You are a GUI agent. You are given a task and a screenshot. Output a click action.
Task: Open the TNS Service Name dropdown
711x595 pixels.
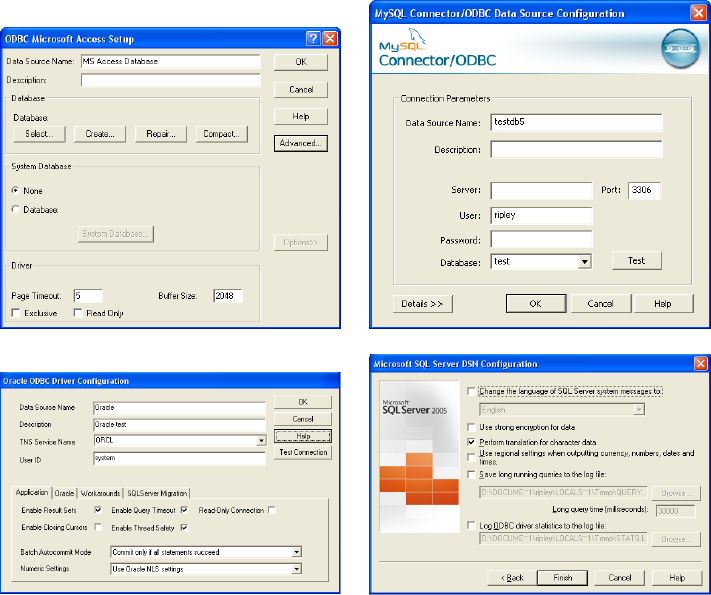(261, 440)
